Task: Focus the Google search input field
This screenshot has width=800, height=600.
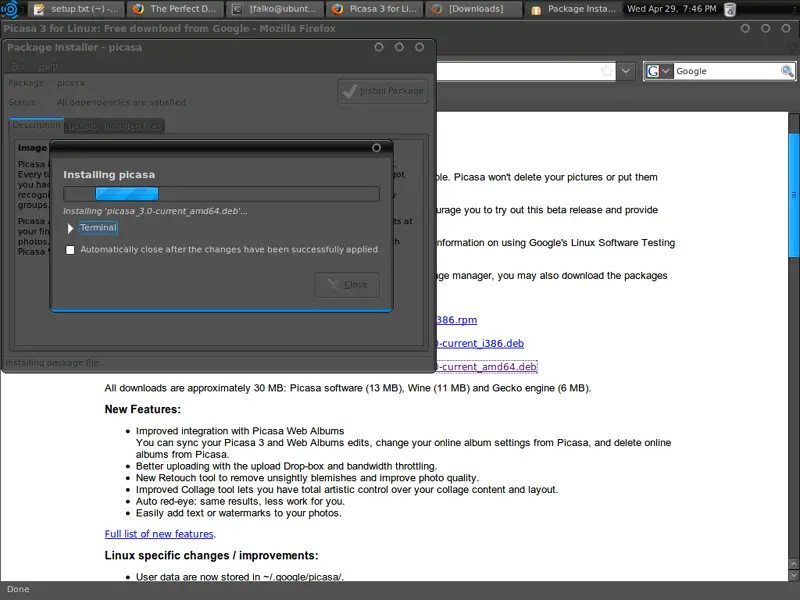Action: coord(727,71)
